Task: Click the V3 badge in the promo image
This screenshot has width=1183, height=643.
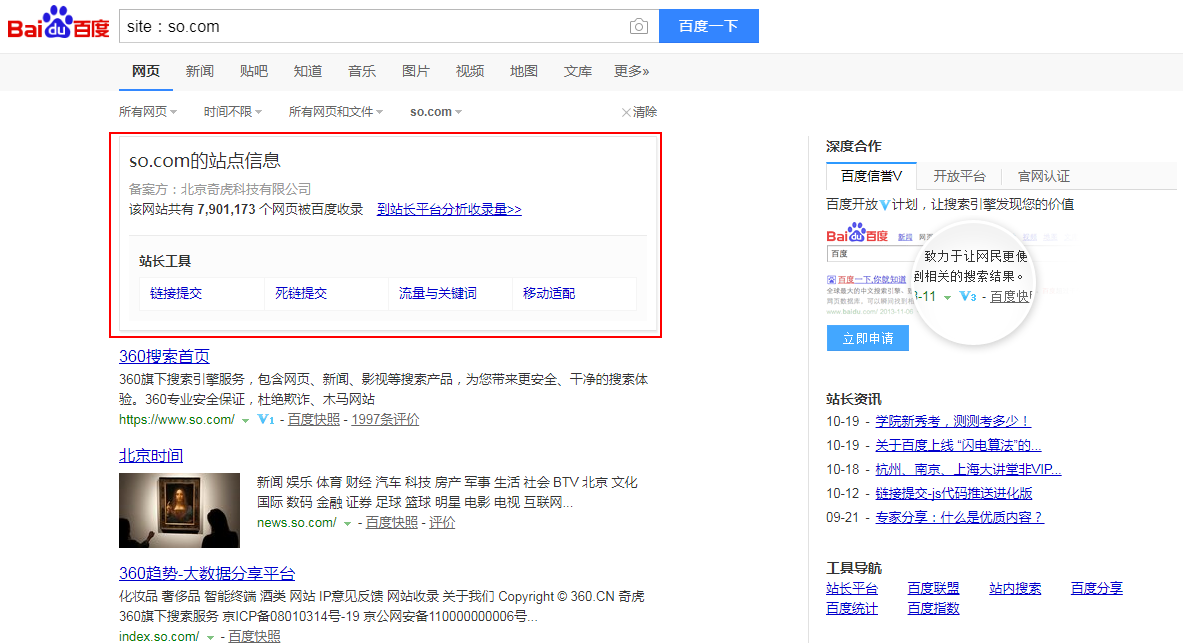Action: (x=968, y=297)
